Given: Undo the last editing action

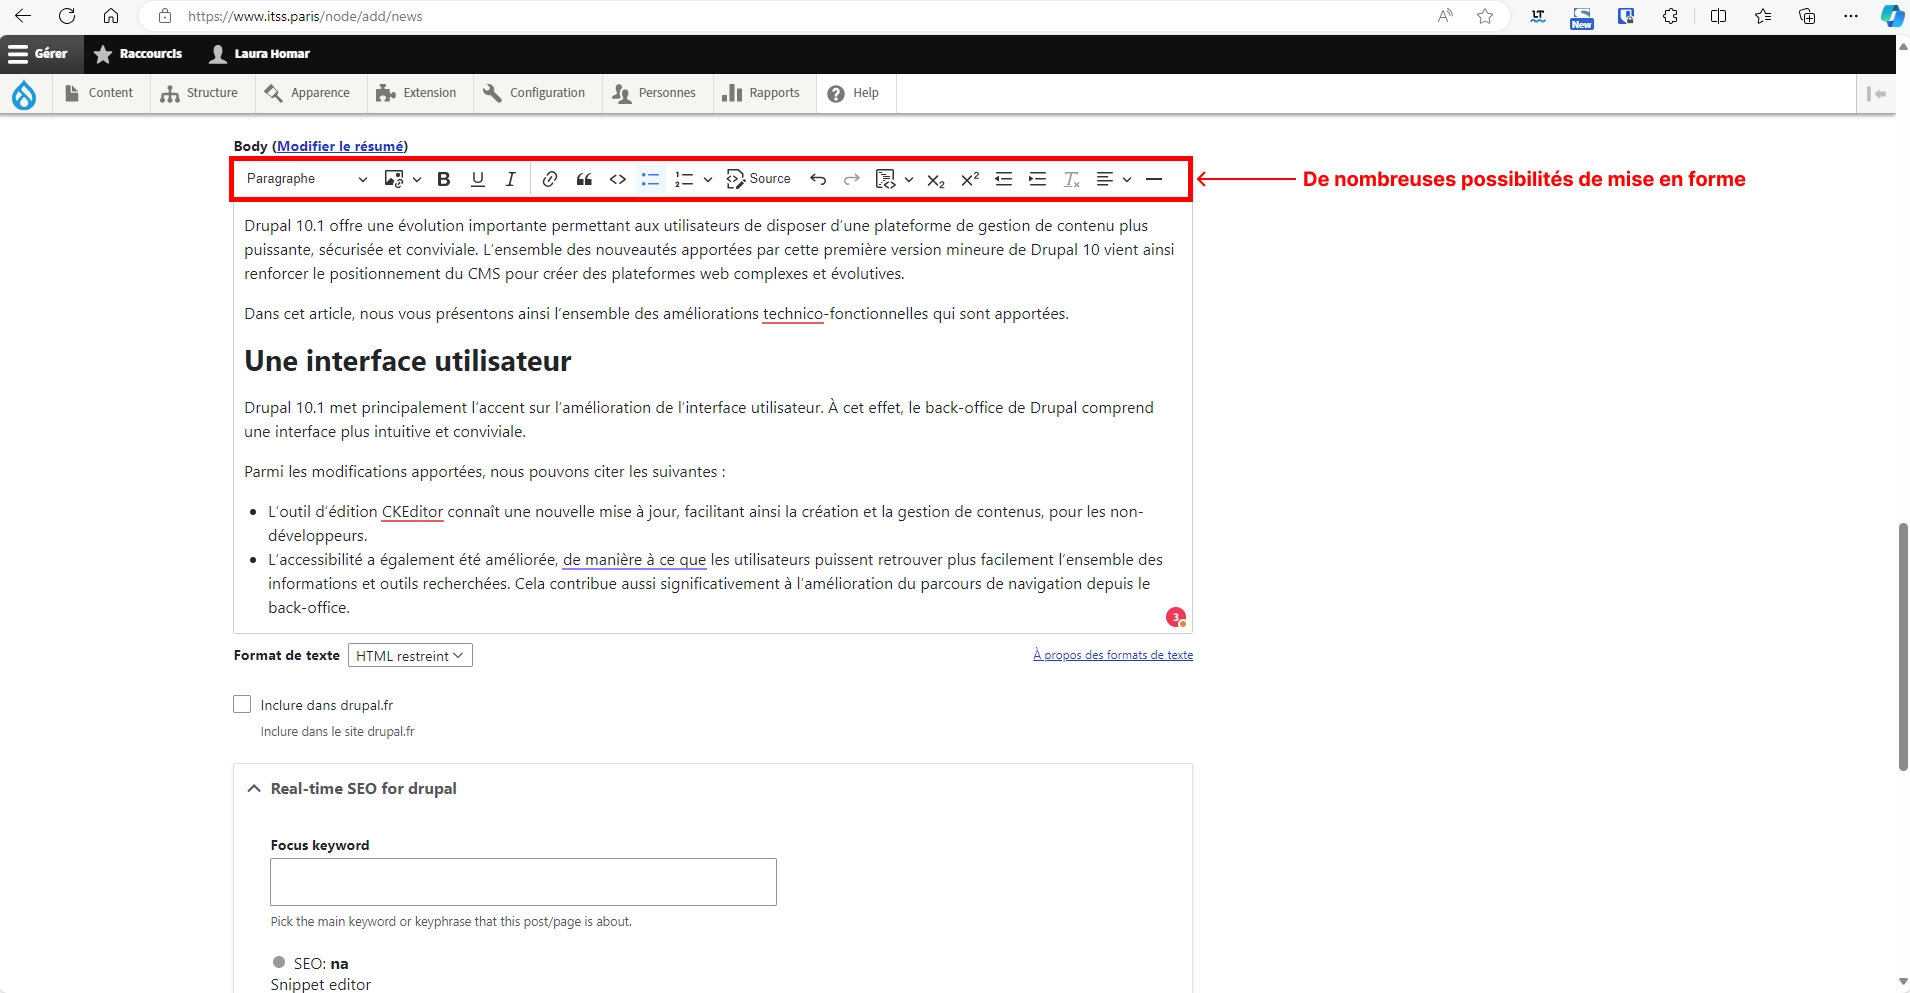Looking at the screenshot, I should 817,179.
